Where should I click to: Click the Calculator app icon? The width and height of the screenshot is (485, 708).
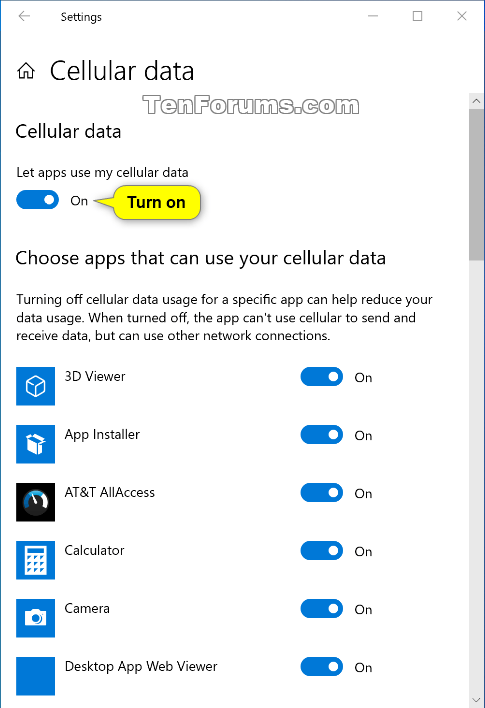(35, 560)
